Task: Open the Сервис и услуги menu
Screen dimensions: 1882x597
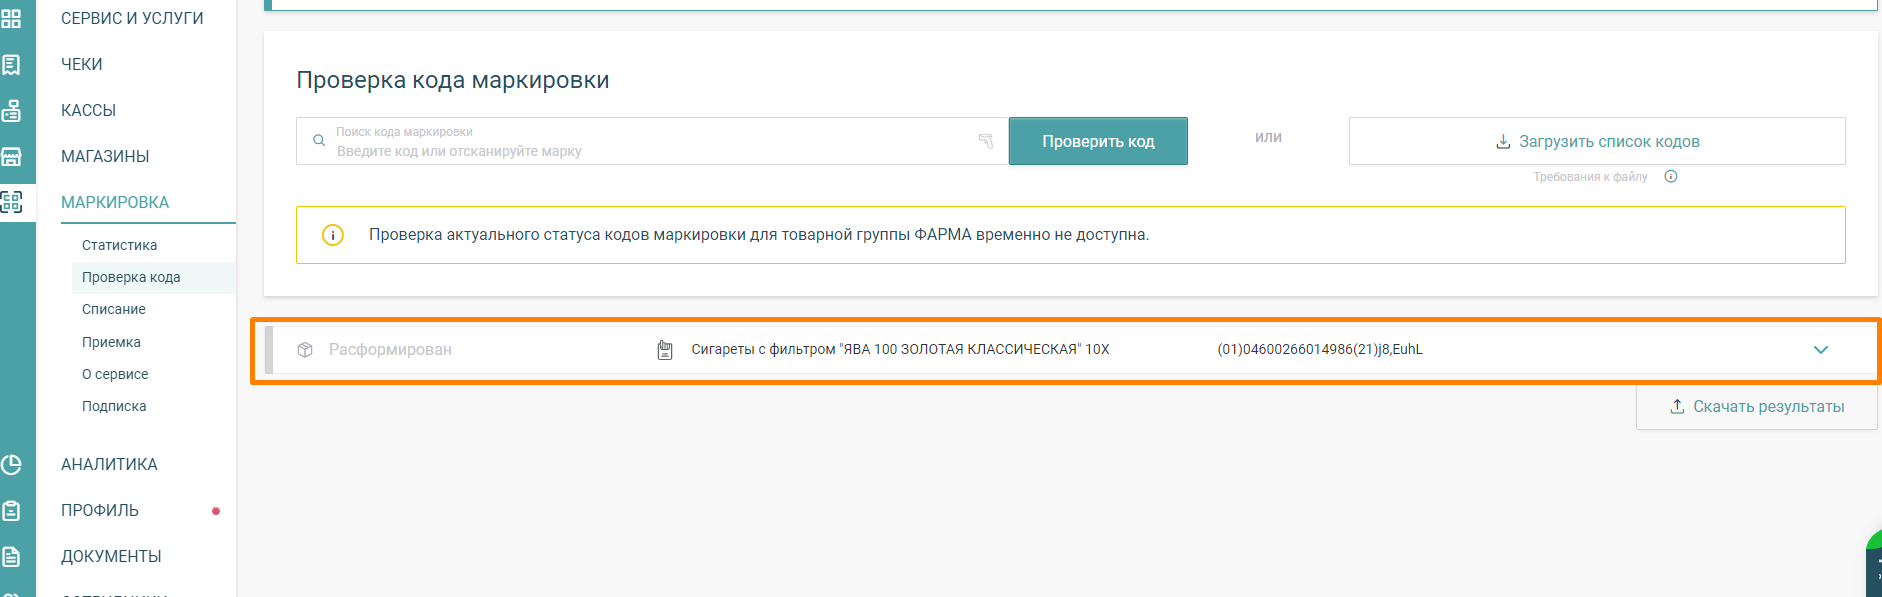Action: [x=132, y=18]
